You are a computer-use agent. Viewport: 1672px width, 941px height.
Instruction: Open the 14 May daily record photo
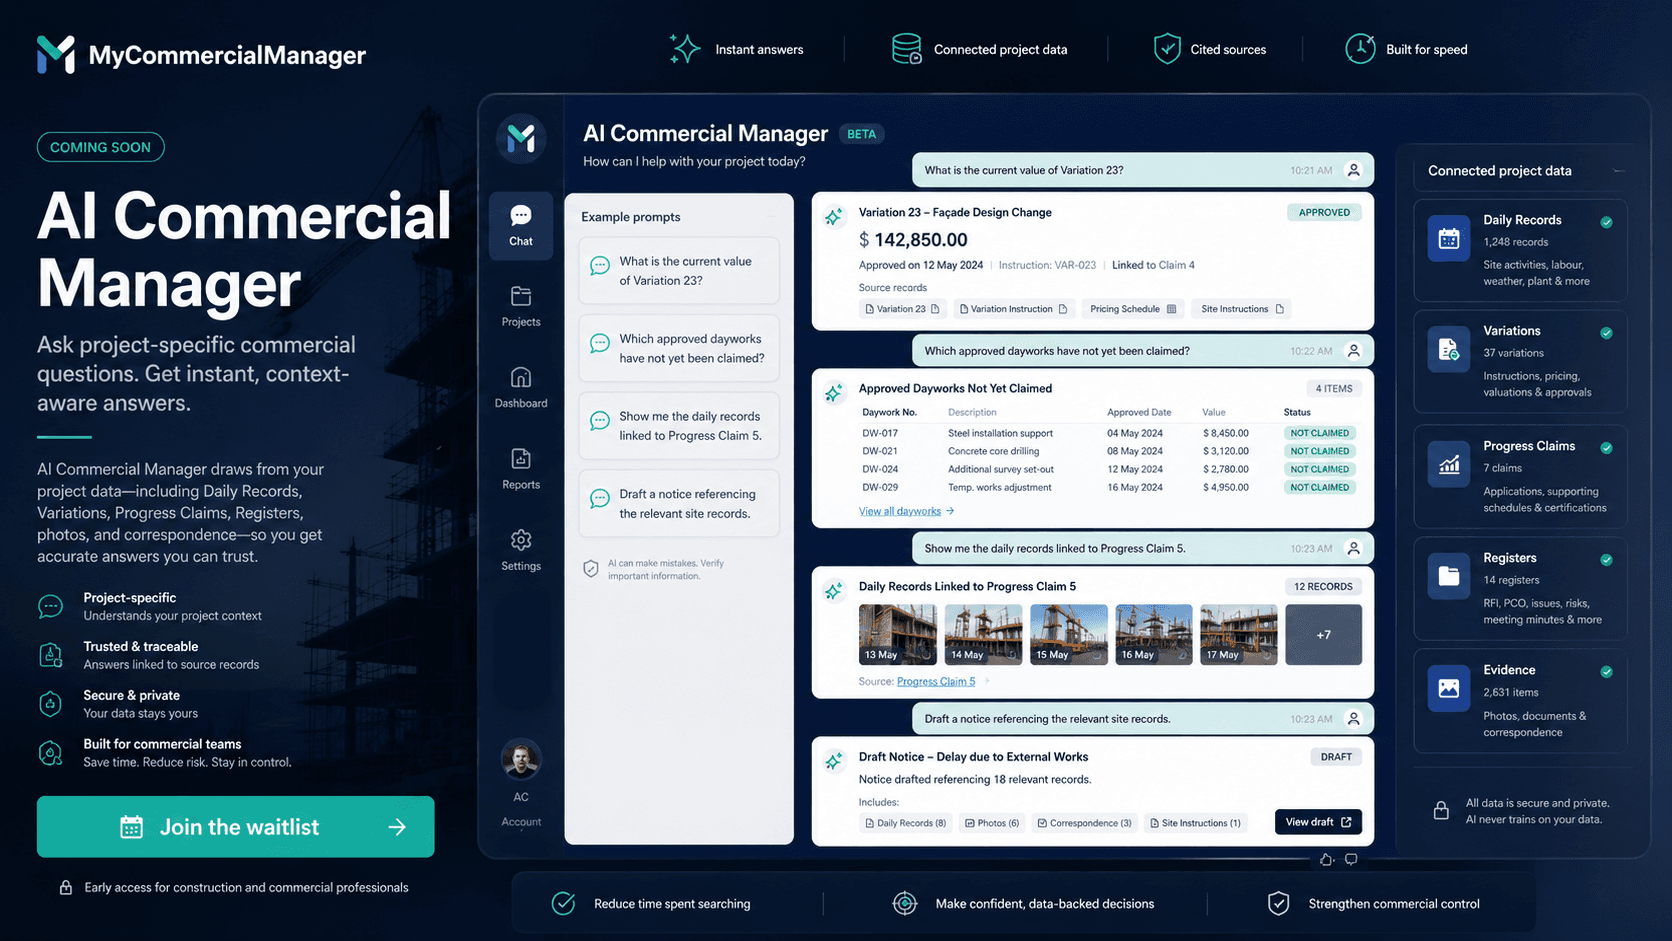pos(983,634)
